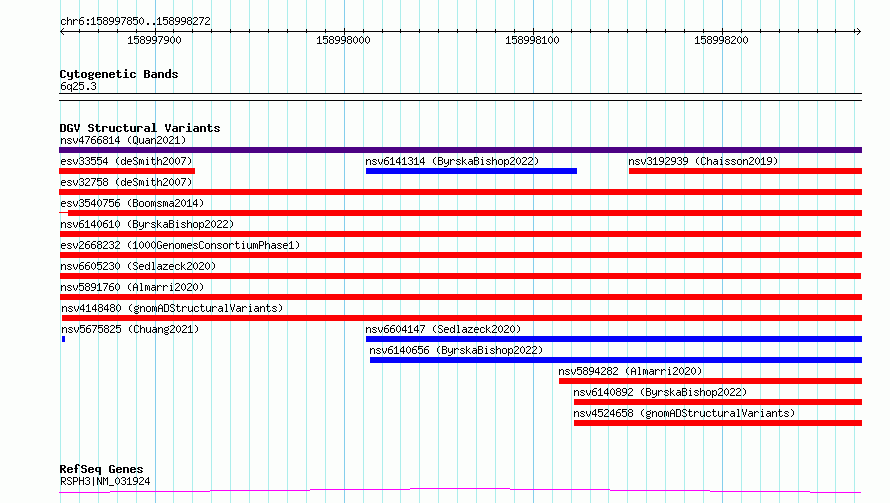Image resolution: width=890 pixels, height=503 pixels.
Task: Click ruler position 158997900
Action: [x=154, y=40]
